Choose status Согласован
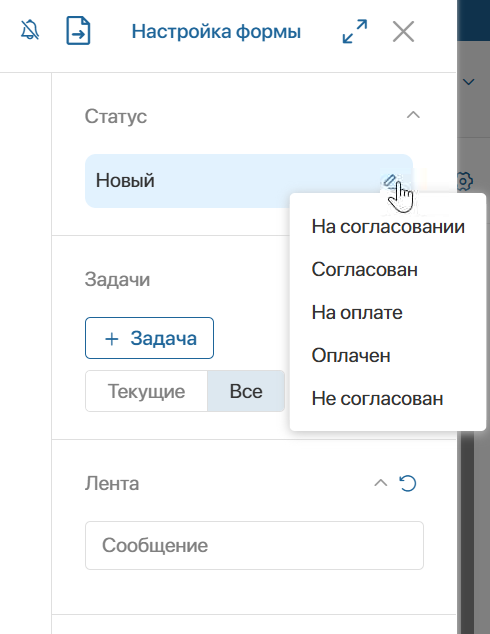Screen dimensions: 490x634 point(364,269)
